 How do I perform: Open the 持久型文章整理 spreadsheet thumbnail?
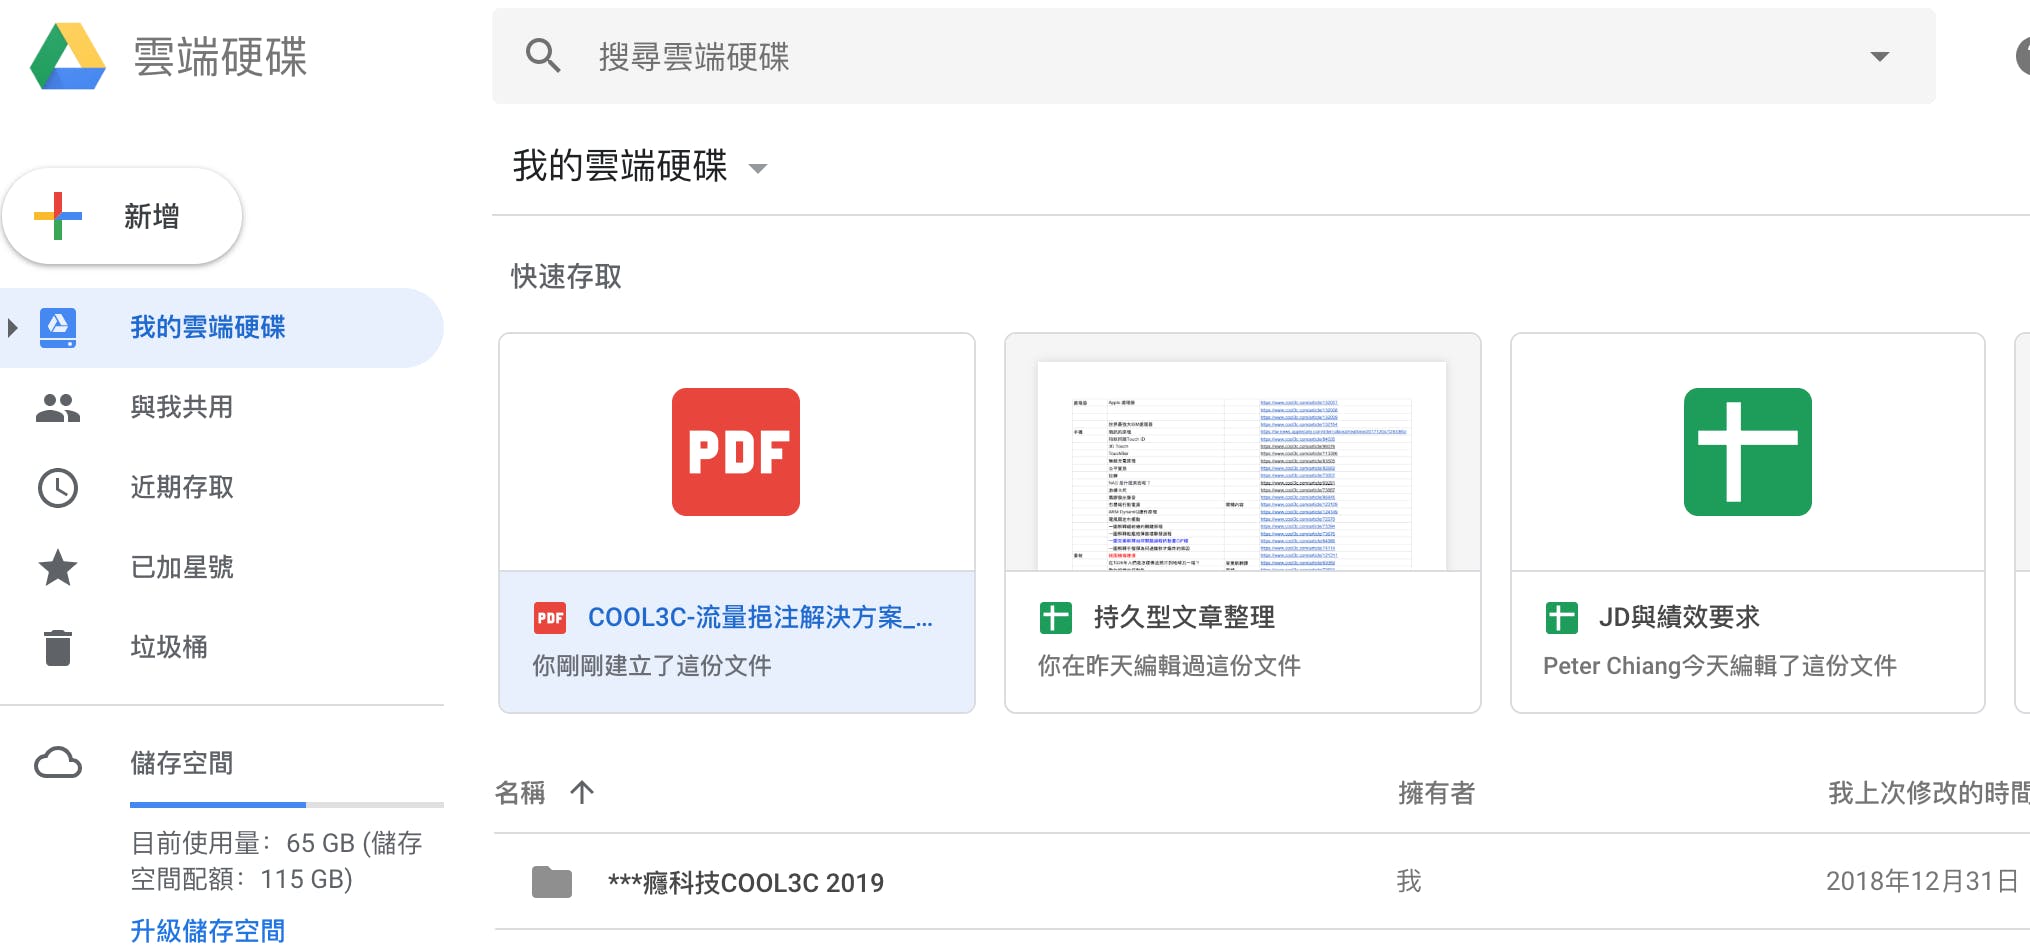point(1242,466)
